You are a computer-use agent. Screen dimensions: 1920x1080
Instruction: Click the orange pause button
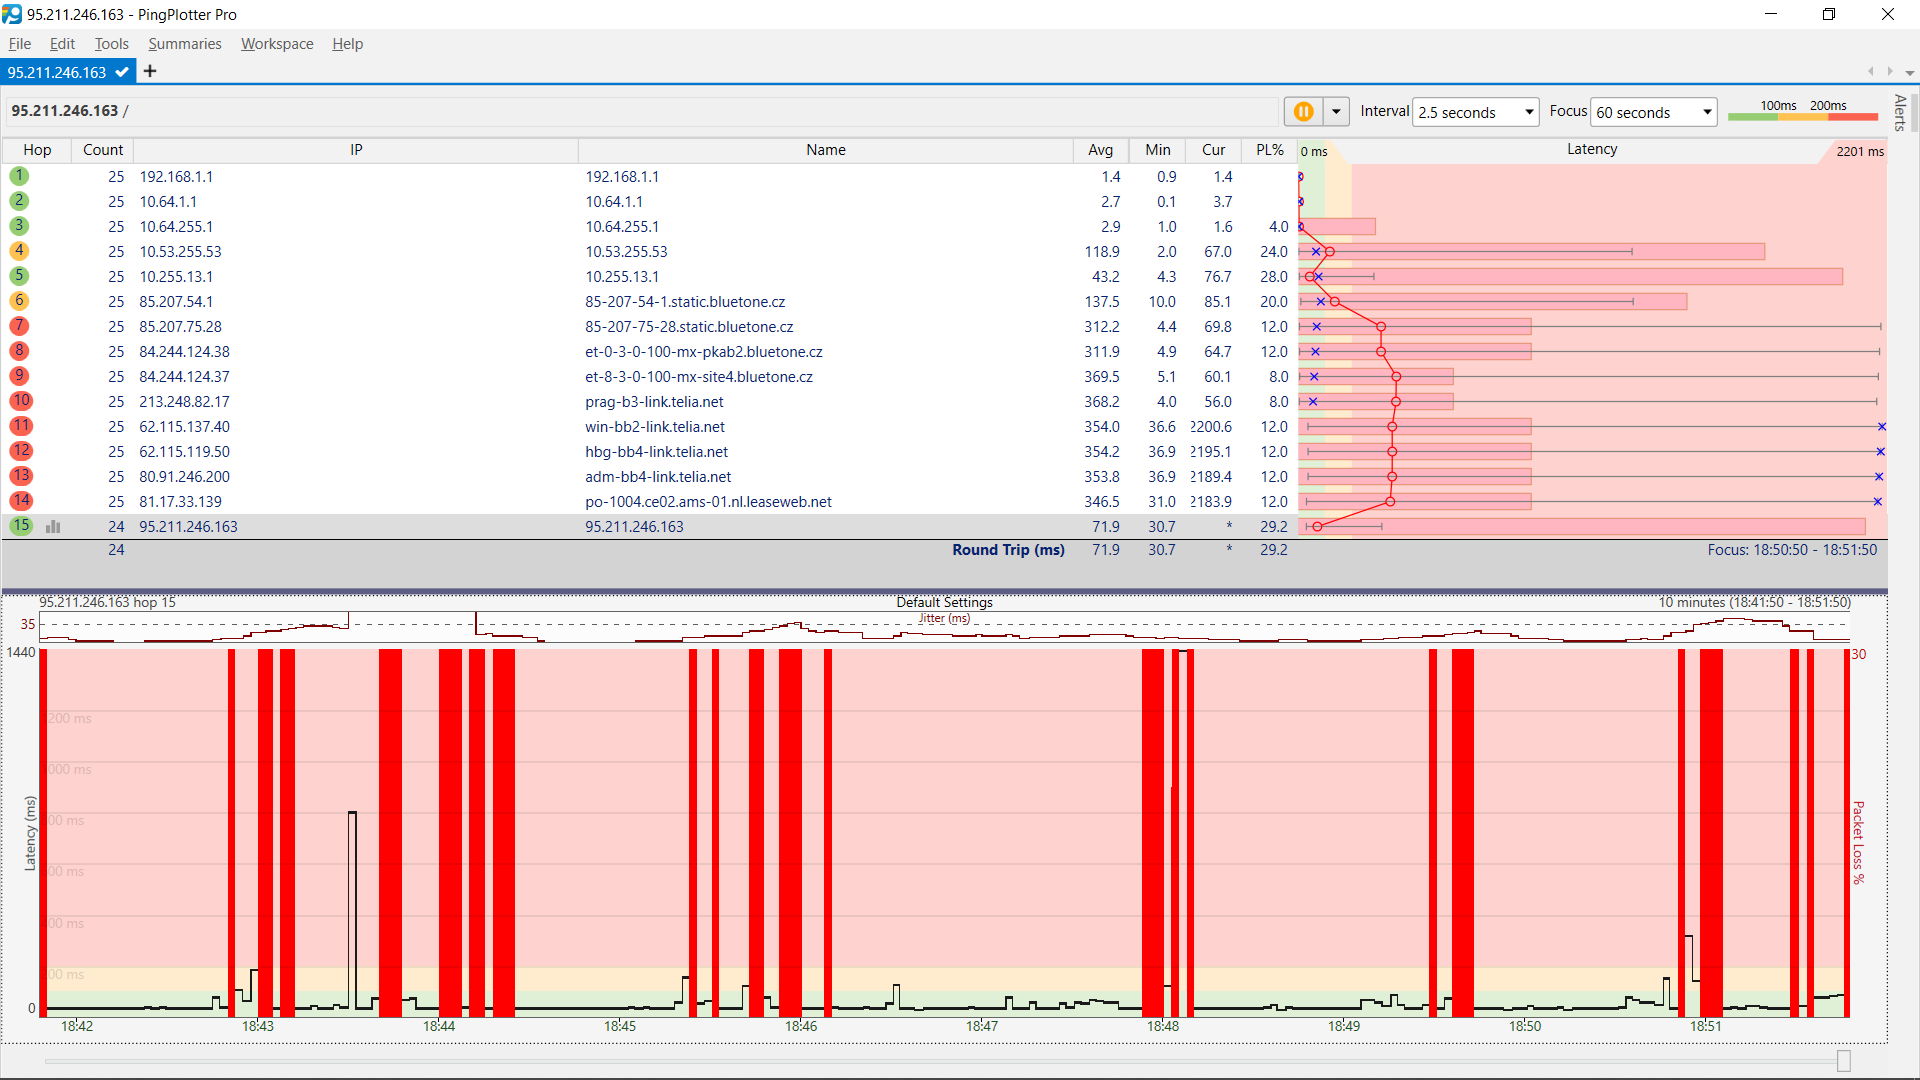pos(1303,112)
